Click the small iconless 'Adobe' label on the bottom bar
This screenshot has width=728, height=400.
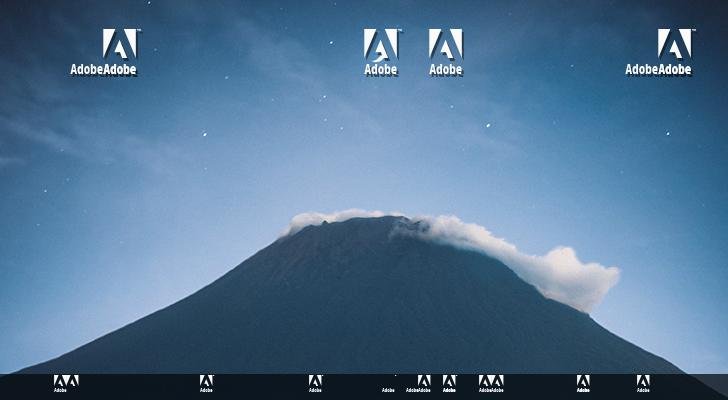[388, 390]
